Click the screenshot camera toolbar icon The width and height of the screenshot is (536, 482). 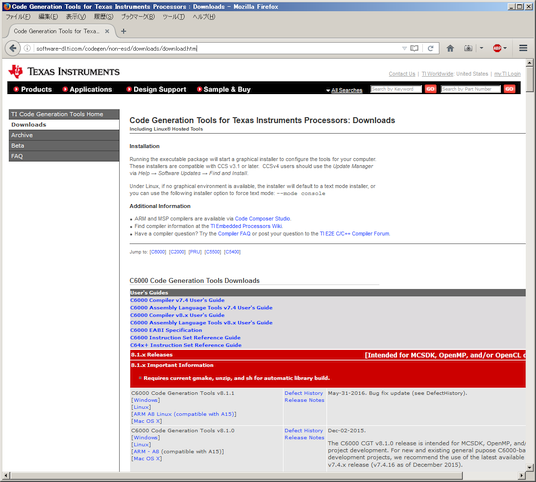click(468, 48)
